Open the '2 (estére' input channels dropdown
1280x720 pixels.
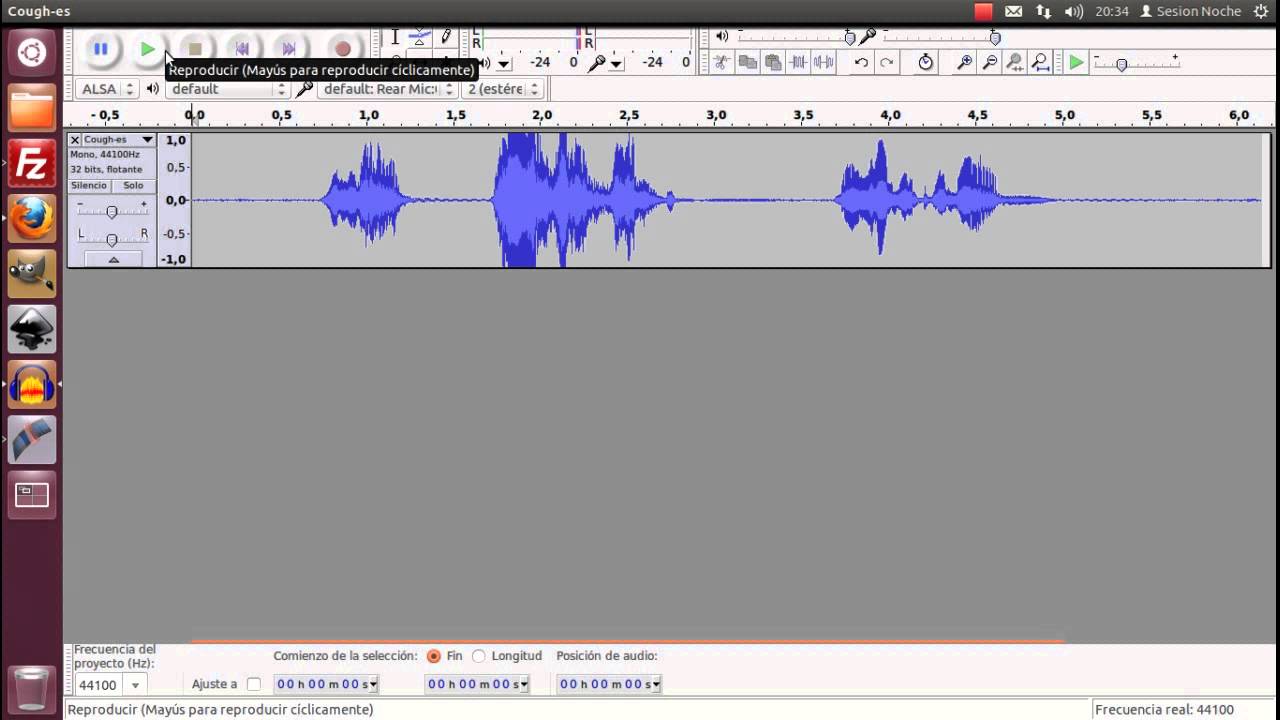[x=503, y=89]
